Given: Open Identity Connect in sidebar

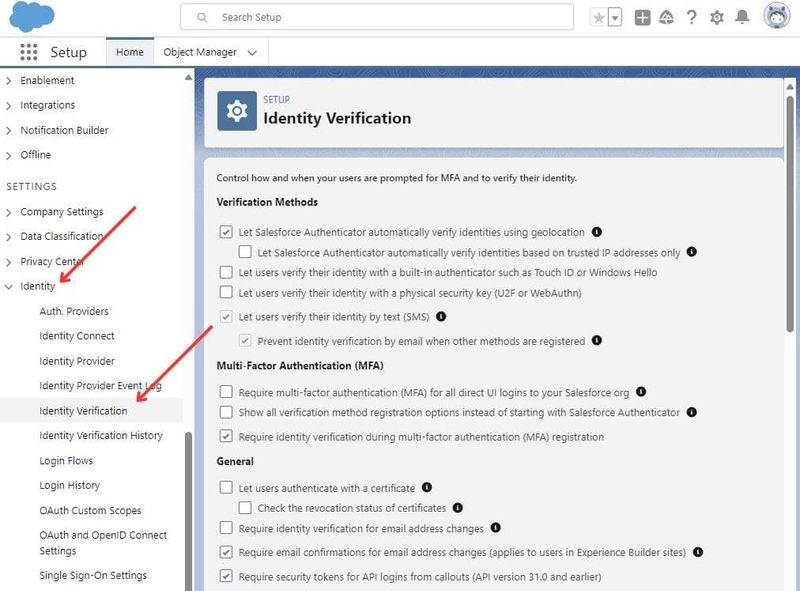Looking at the screenshot, I should coord(77,336).
